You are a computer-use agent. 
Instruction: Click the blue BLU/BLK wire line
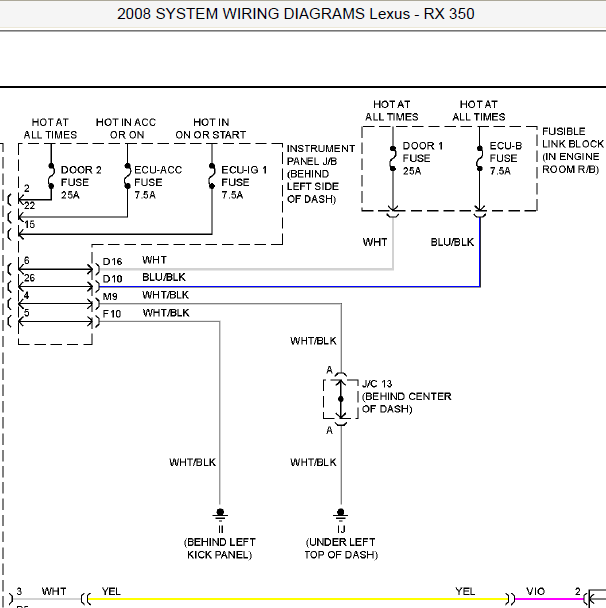pyautogui.click(x=289, y=287)
